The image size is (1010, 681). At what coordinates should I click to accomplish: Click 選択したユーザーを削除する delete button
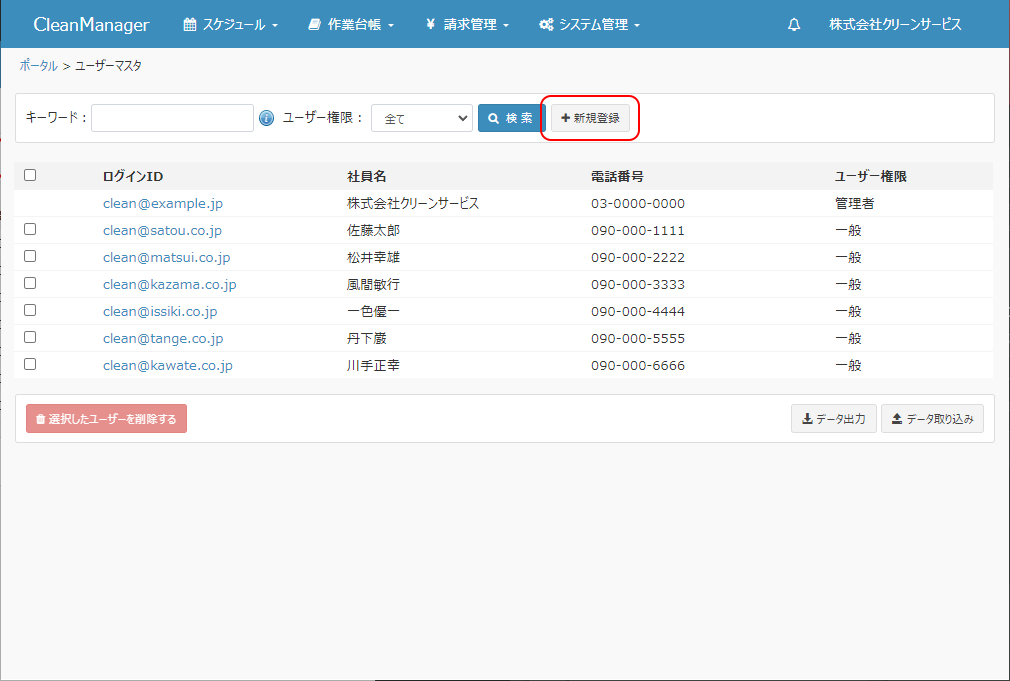pyautogui.click(x=106, y=419)
